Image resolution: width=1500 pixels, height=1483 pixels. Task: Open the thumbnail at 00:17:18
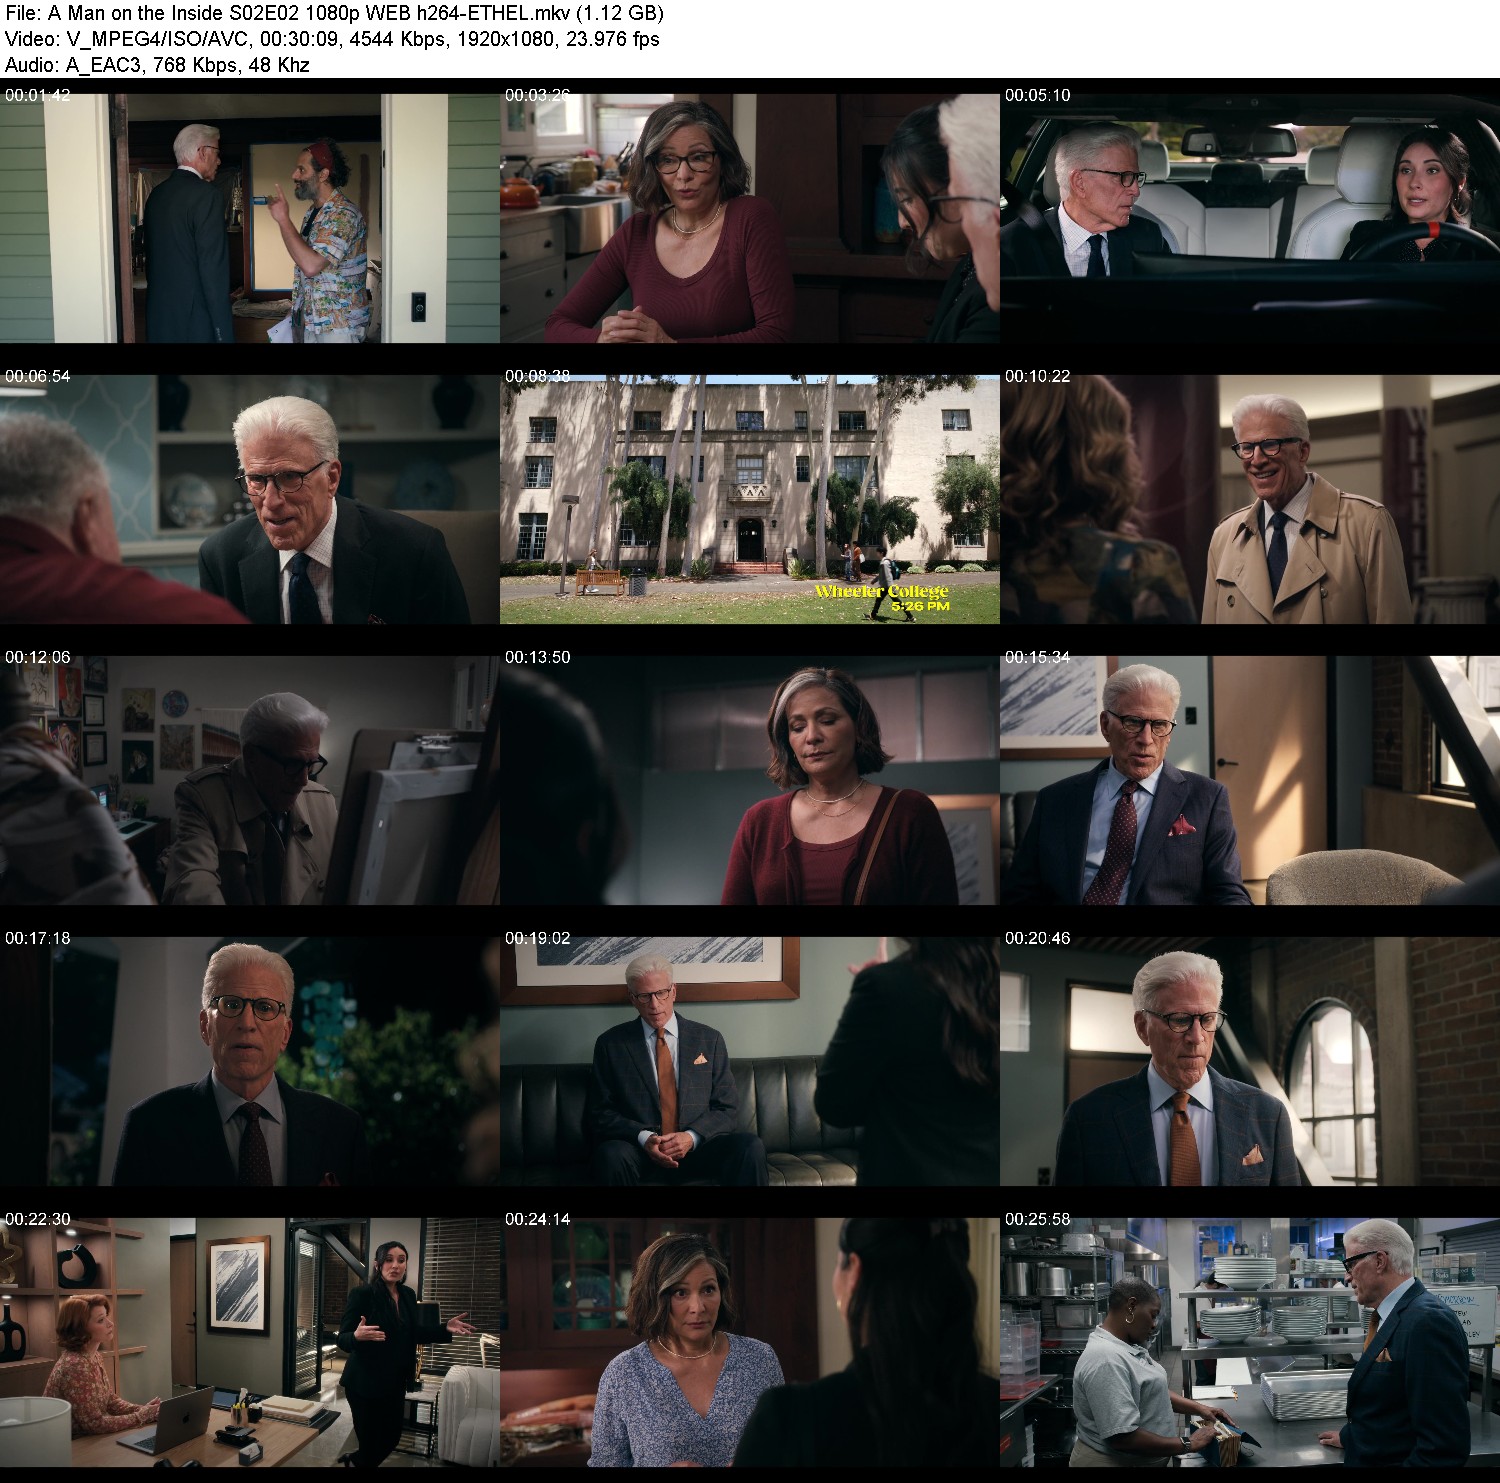tap(249, 1061)
